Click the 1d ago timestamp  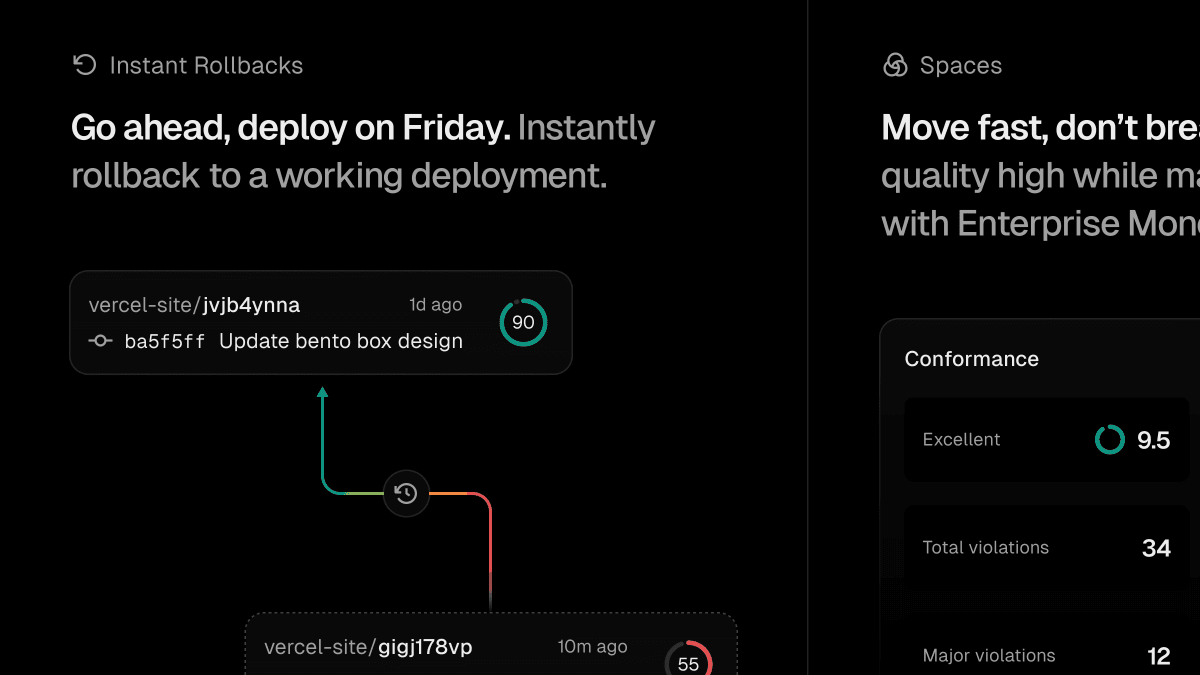click(x=435, y=304)
